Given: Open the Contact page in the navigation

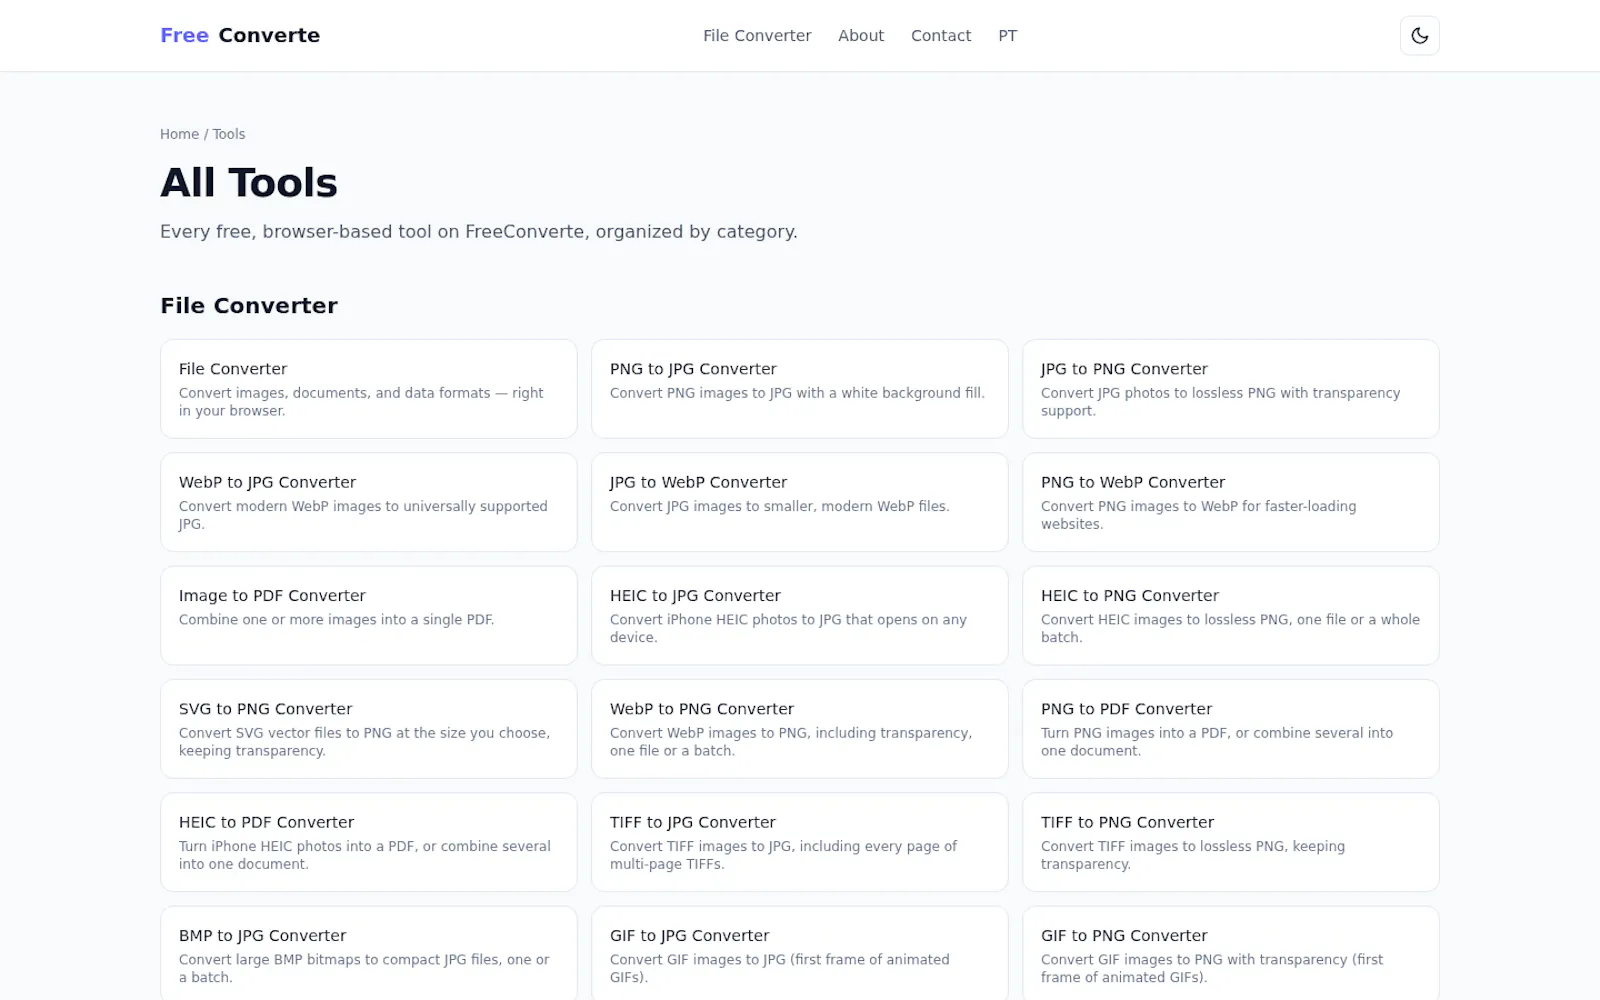Looking at the screenshot, I should (941, 36).
